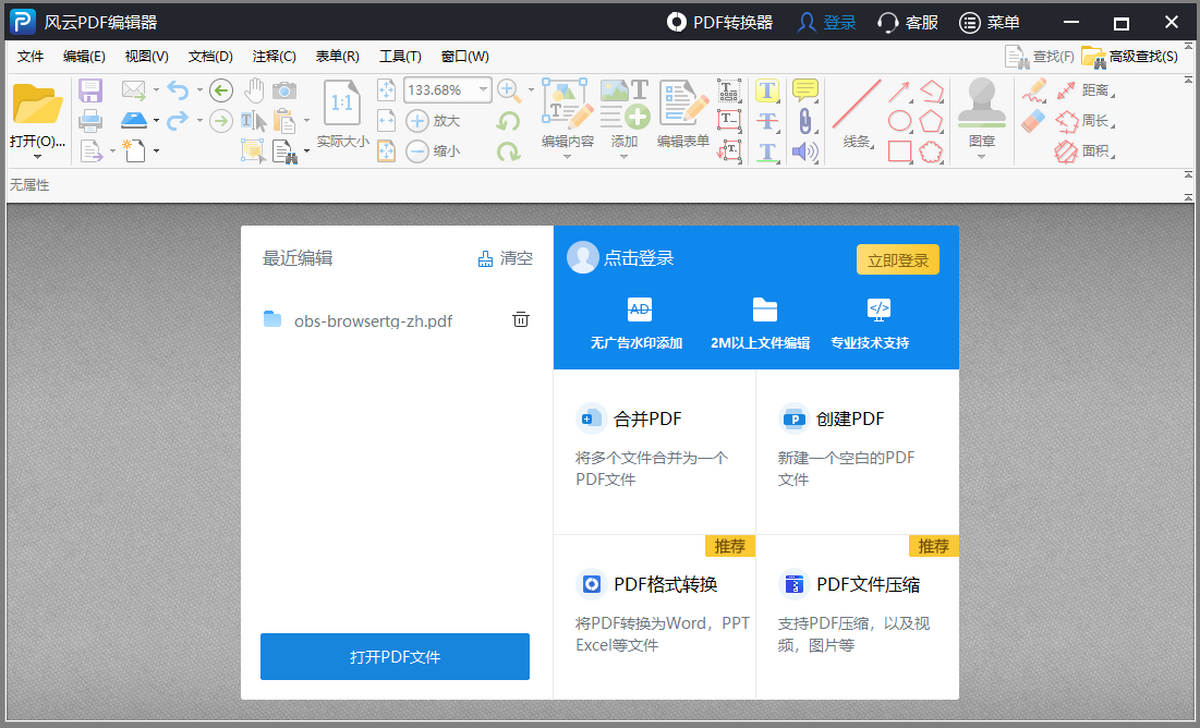Open the PDF格式转换 card

[x=654, y=617]
